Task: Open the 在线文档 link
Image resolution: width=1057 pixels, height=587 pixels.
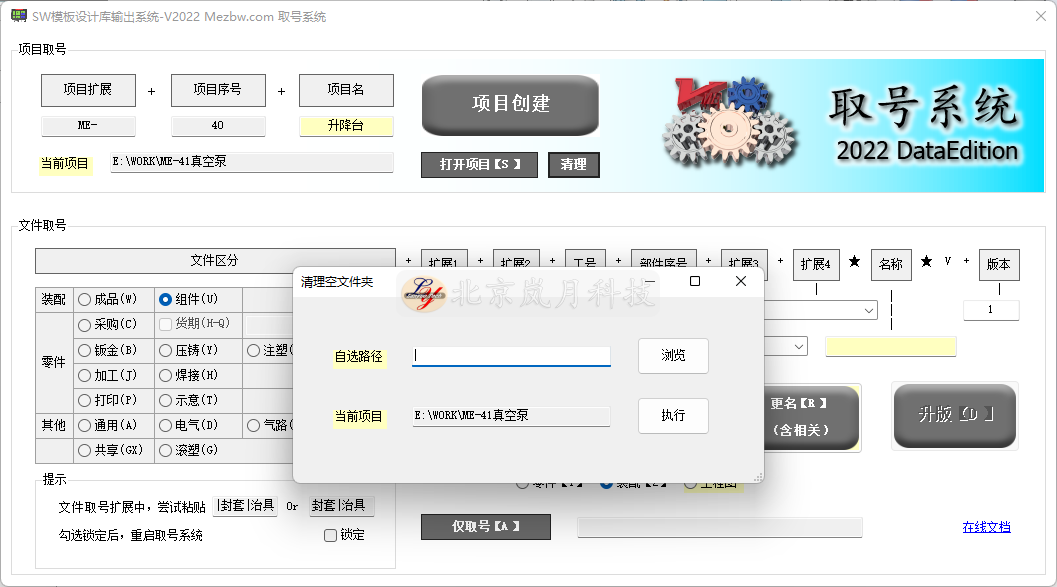Action: pyautogui.click(x=986, y=527)
